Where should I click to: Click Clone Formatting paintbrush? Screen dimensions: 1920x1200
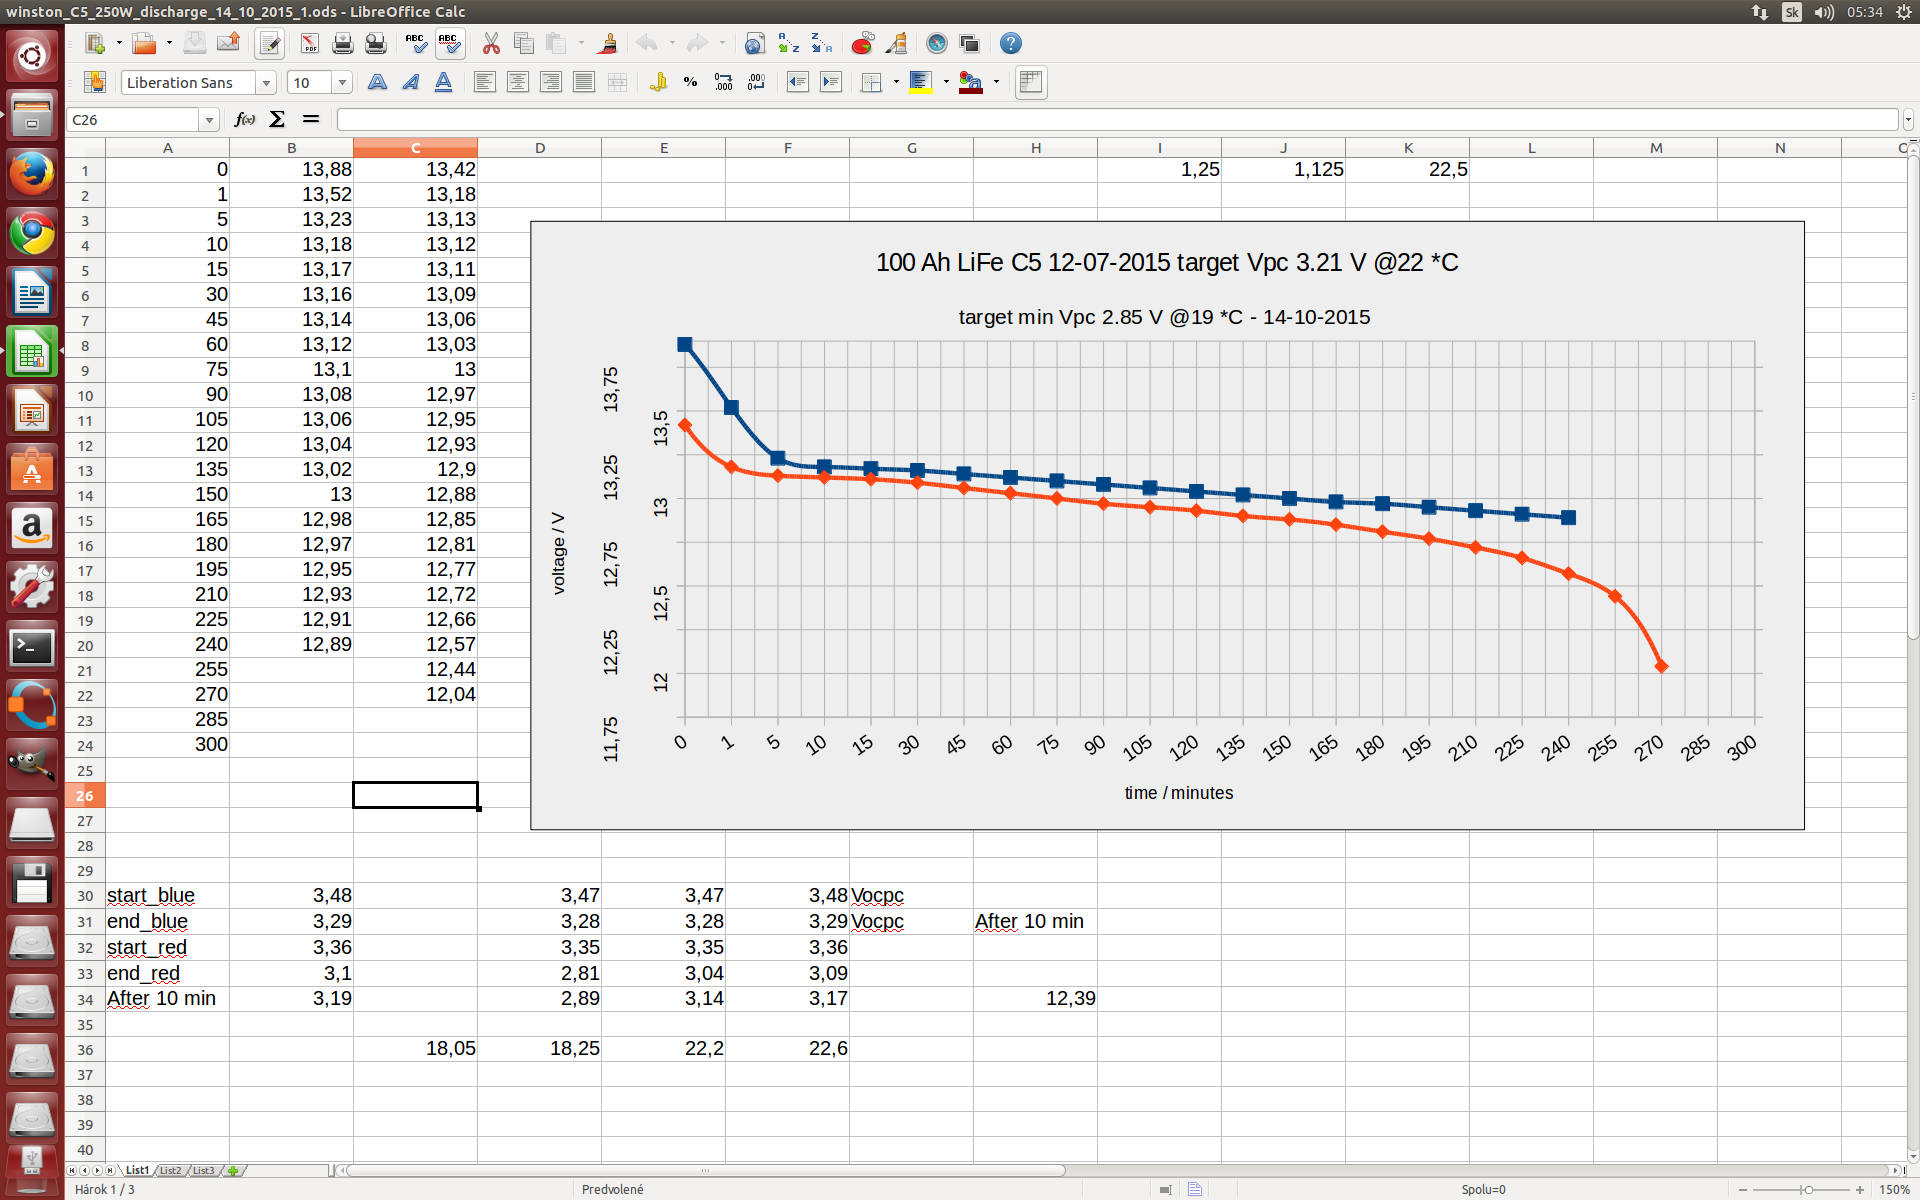[x=606, y=43]
